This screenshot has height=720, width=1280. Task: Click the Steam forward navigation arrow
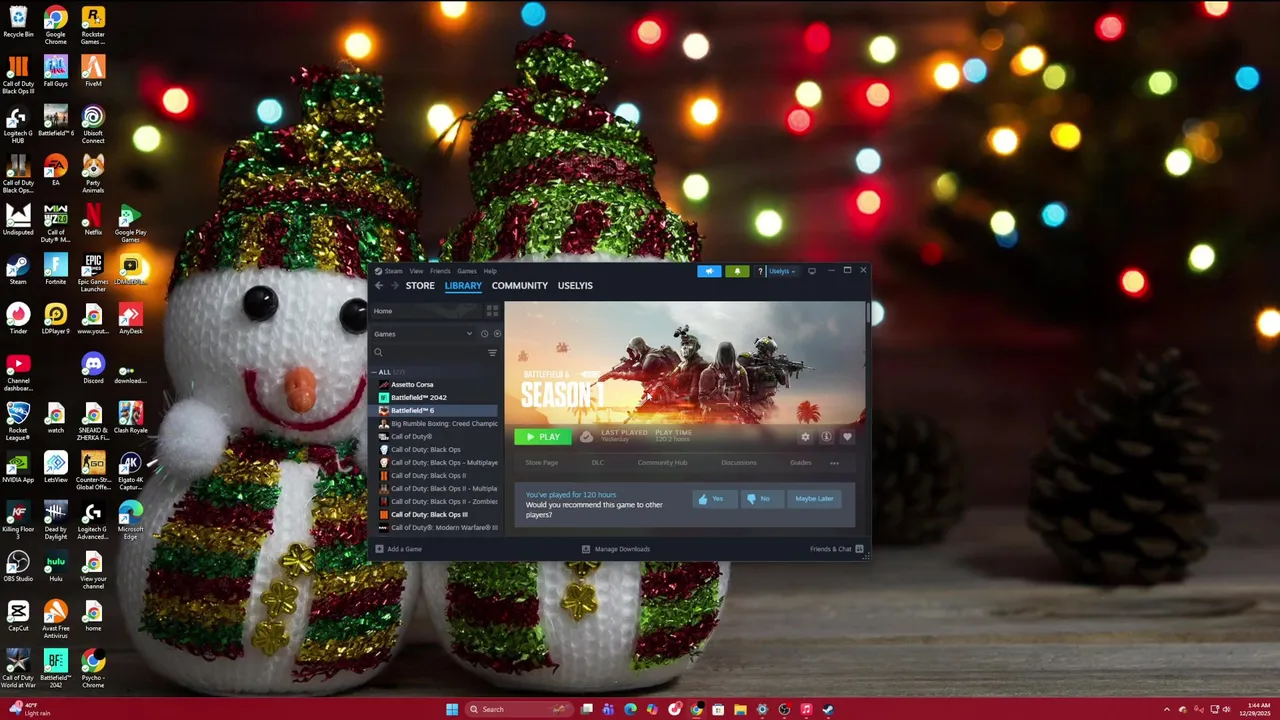[x=395, y=285]
